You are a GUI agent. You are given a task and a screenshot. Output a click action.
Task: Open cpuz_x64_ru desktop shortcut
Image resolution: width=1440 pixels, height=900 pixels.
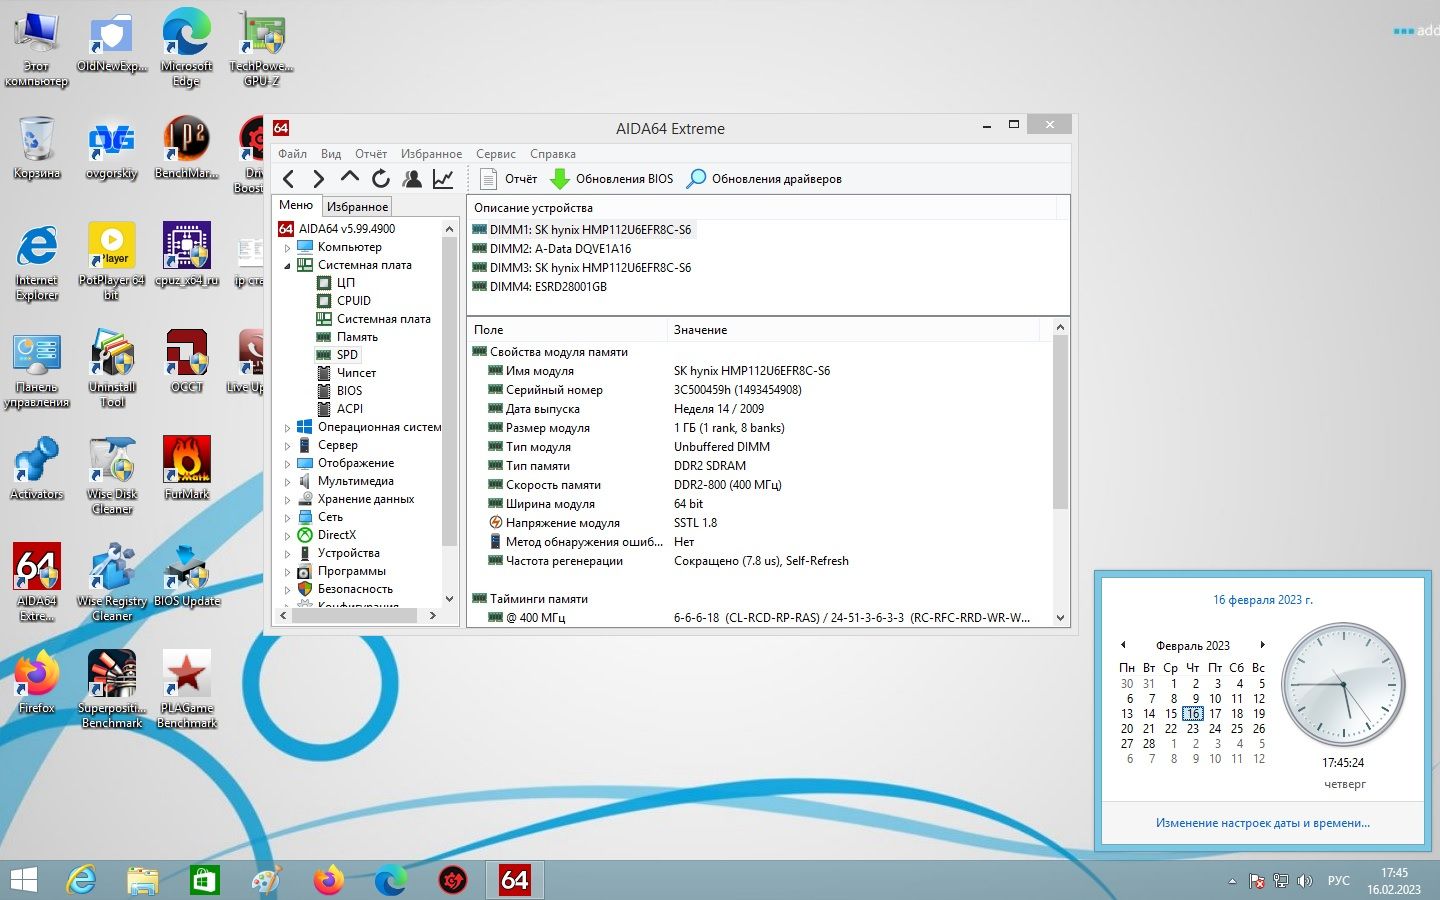coord(187,254)
